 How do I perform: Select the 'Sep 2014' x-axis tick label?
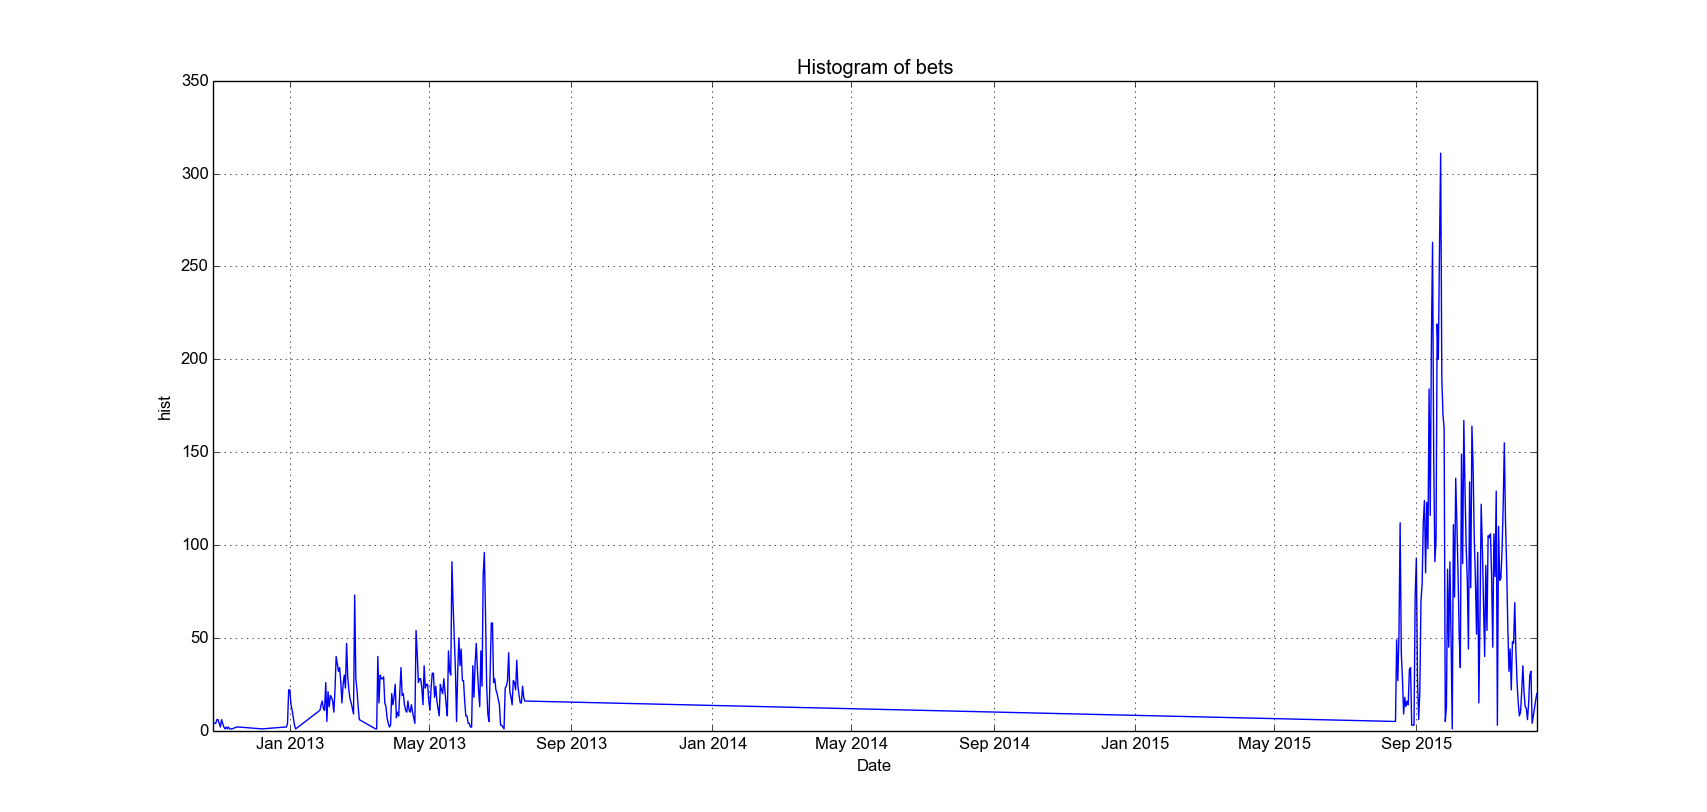[x=994, y=743]
